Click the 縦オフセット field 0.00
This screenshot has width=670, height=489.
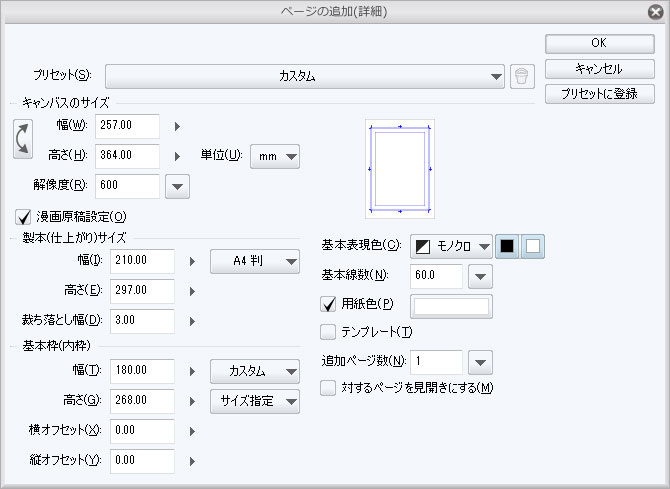pos(142,461)
